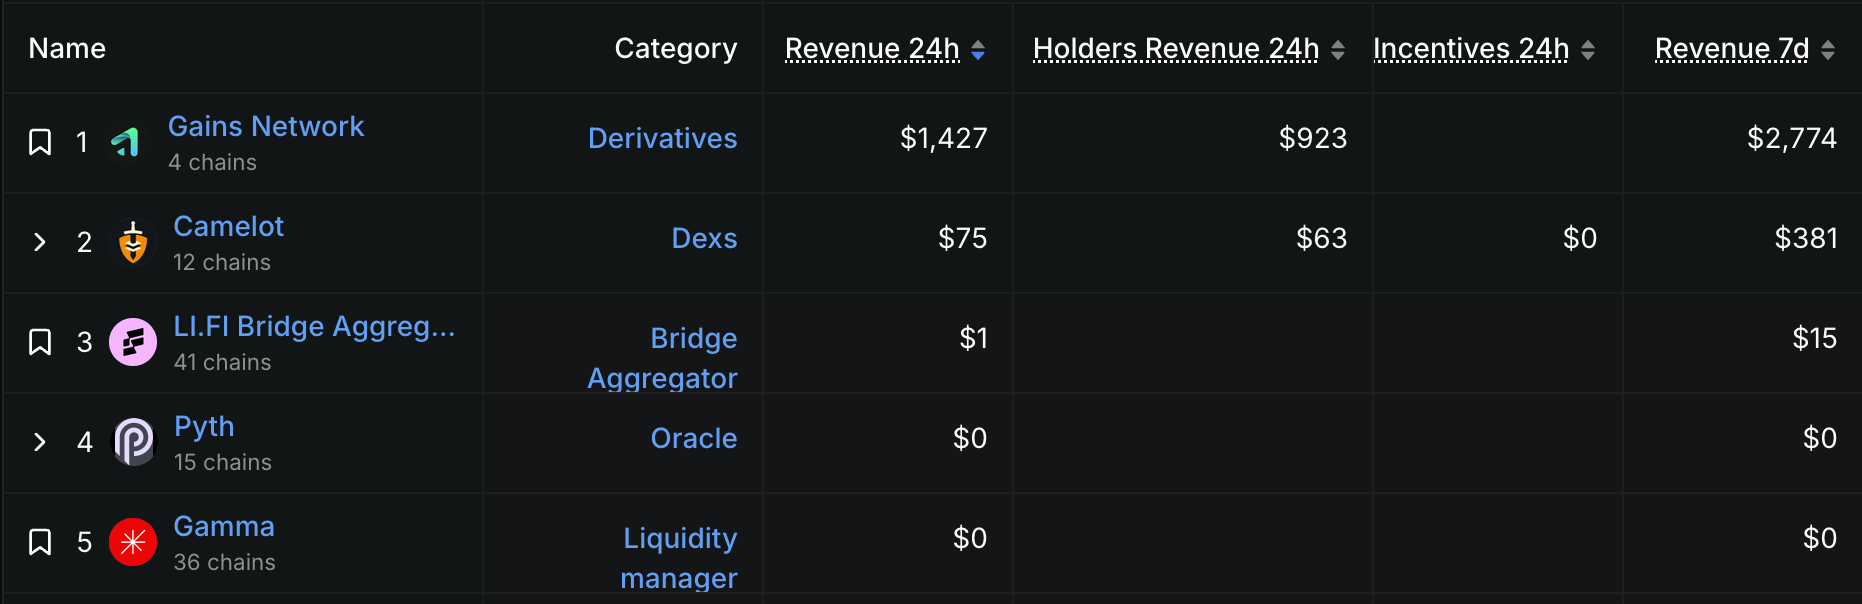The image size is (1862, 604).
Task: Click the red Gamma logo icon
Action: click(x=133, y=542)
